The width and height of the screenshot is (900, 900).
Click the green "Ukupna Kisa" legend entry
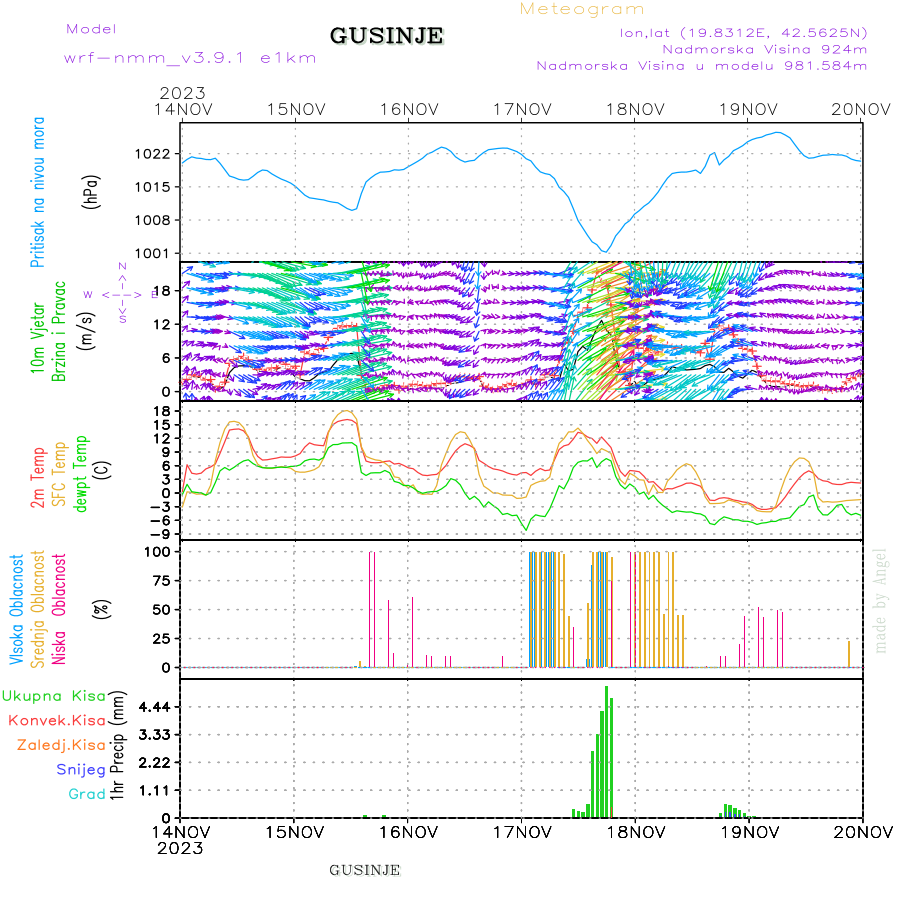tap(54, 696)
